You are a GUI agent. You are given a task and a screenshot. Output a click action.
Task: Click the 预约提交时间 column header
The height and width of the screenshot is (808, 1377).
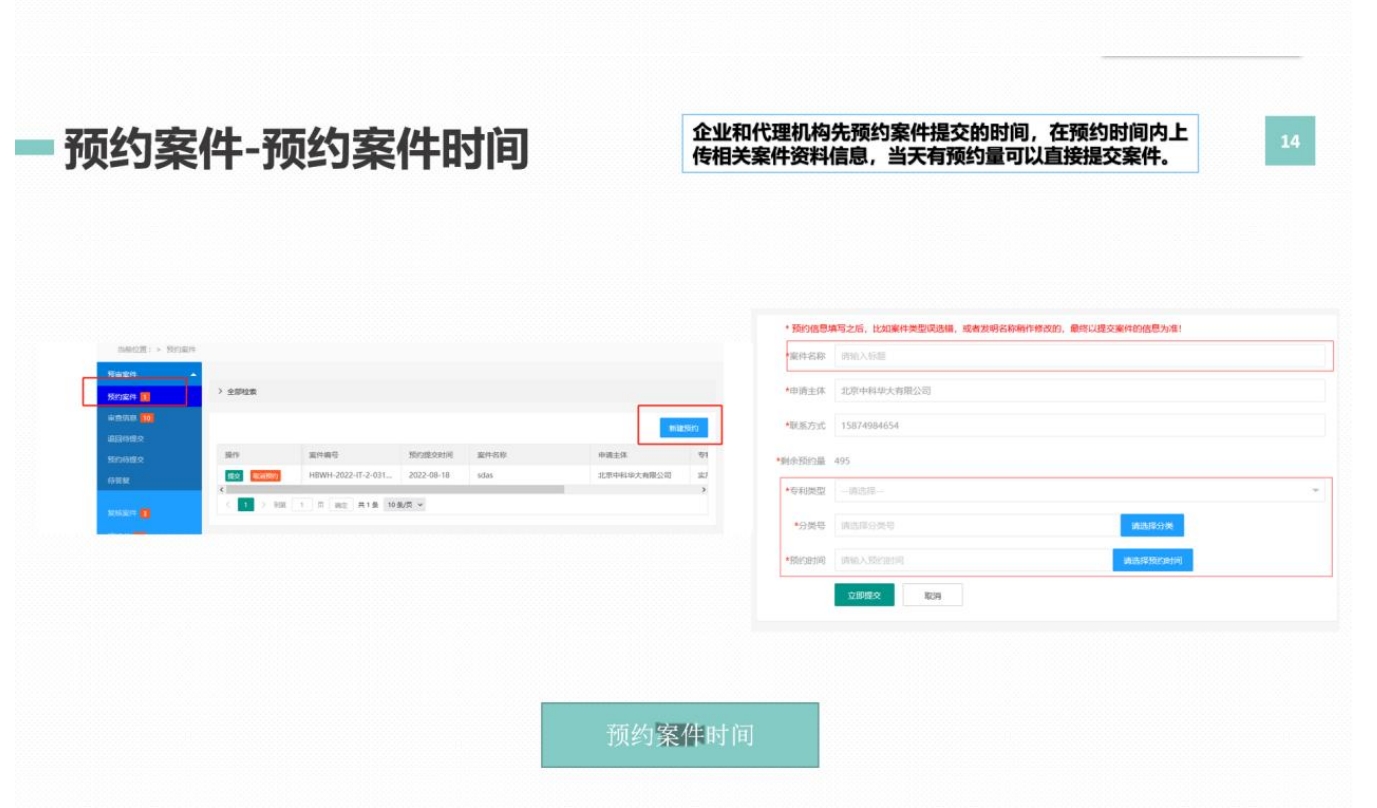point(436,455)
